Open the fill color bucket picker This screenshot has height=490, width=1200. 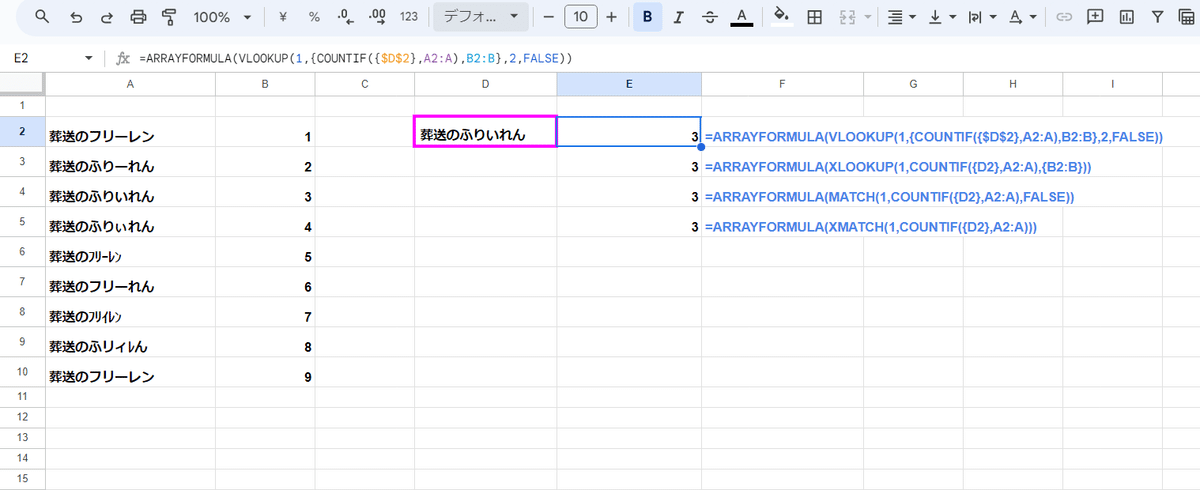[x=782, y=17]
